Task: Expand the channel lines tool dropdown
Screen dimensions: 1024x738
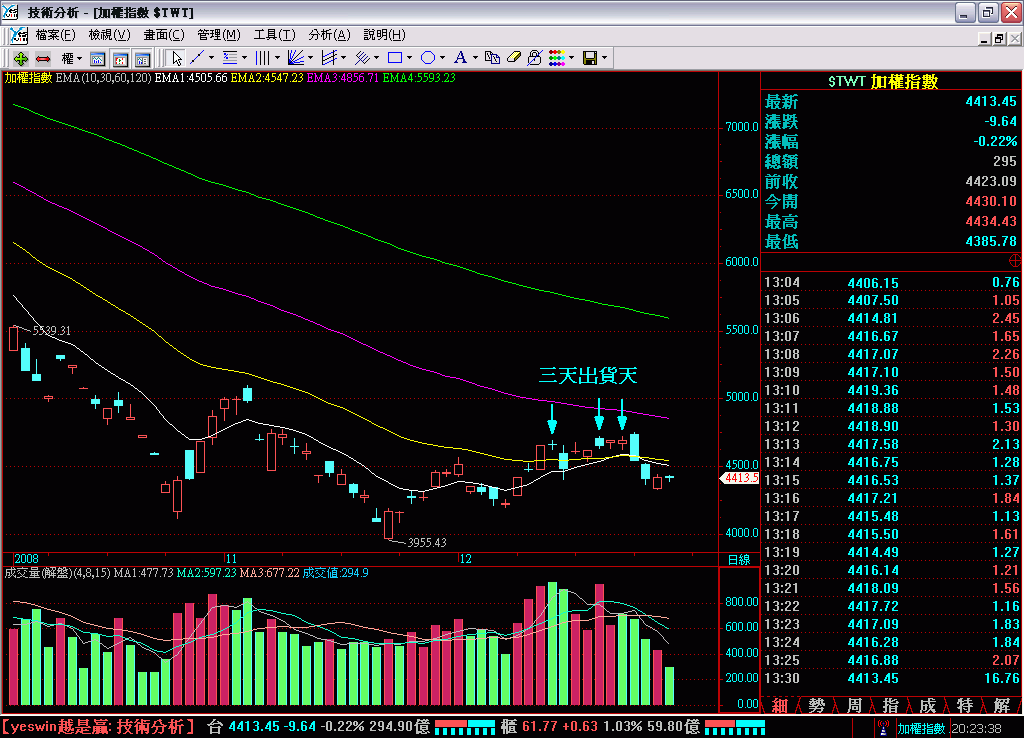Action: tap(344, 58)
